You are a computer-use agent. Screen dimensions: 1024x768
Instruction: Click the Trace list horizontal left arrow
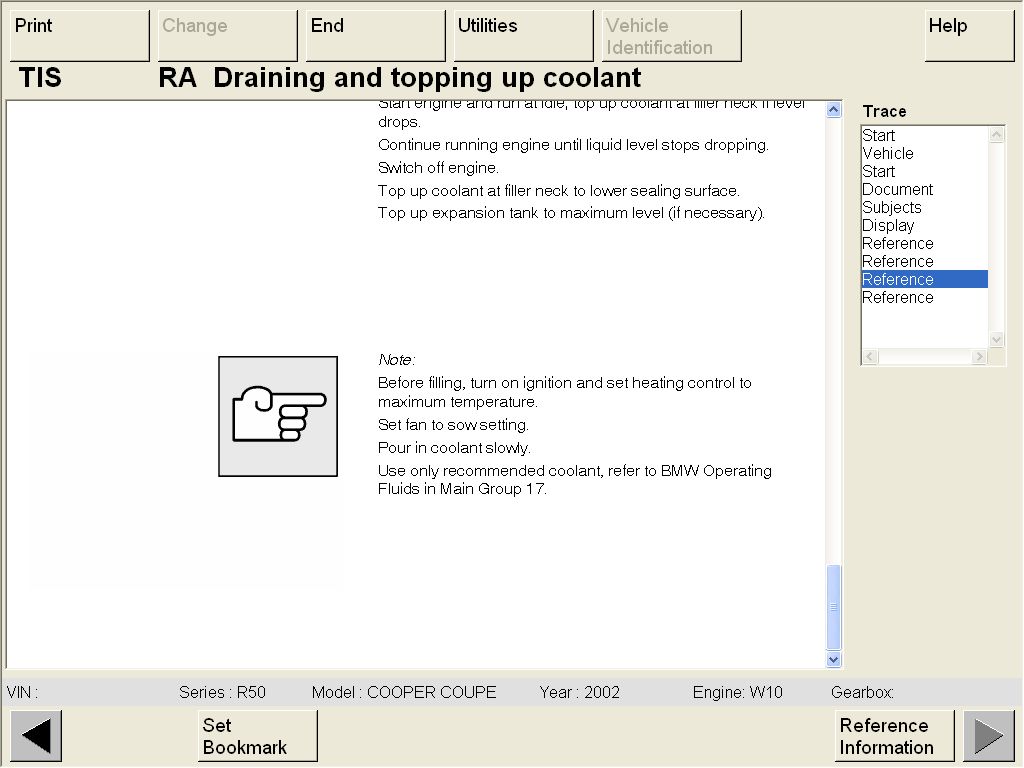pyautogui.click(x=870, y=357)
